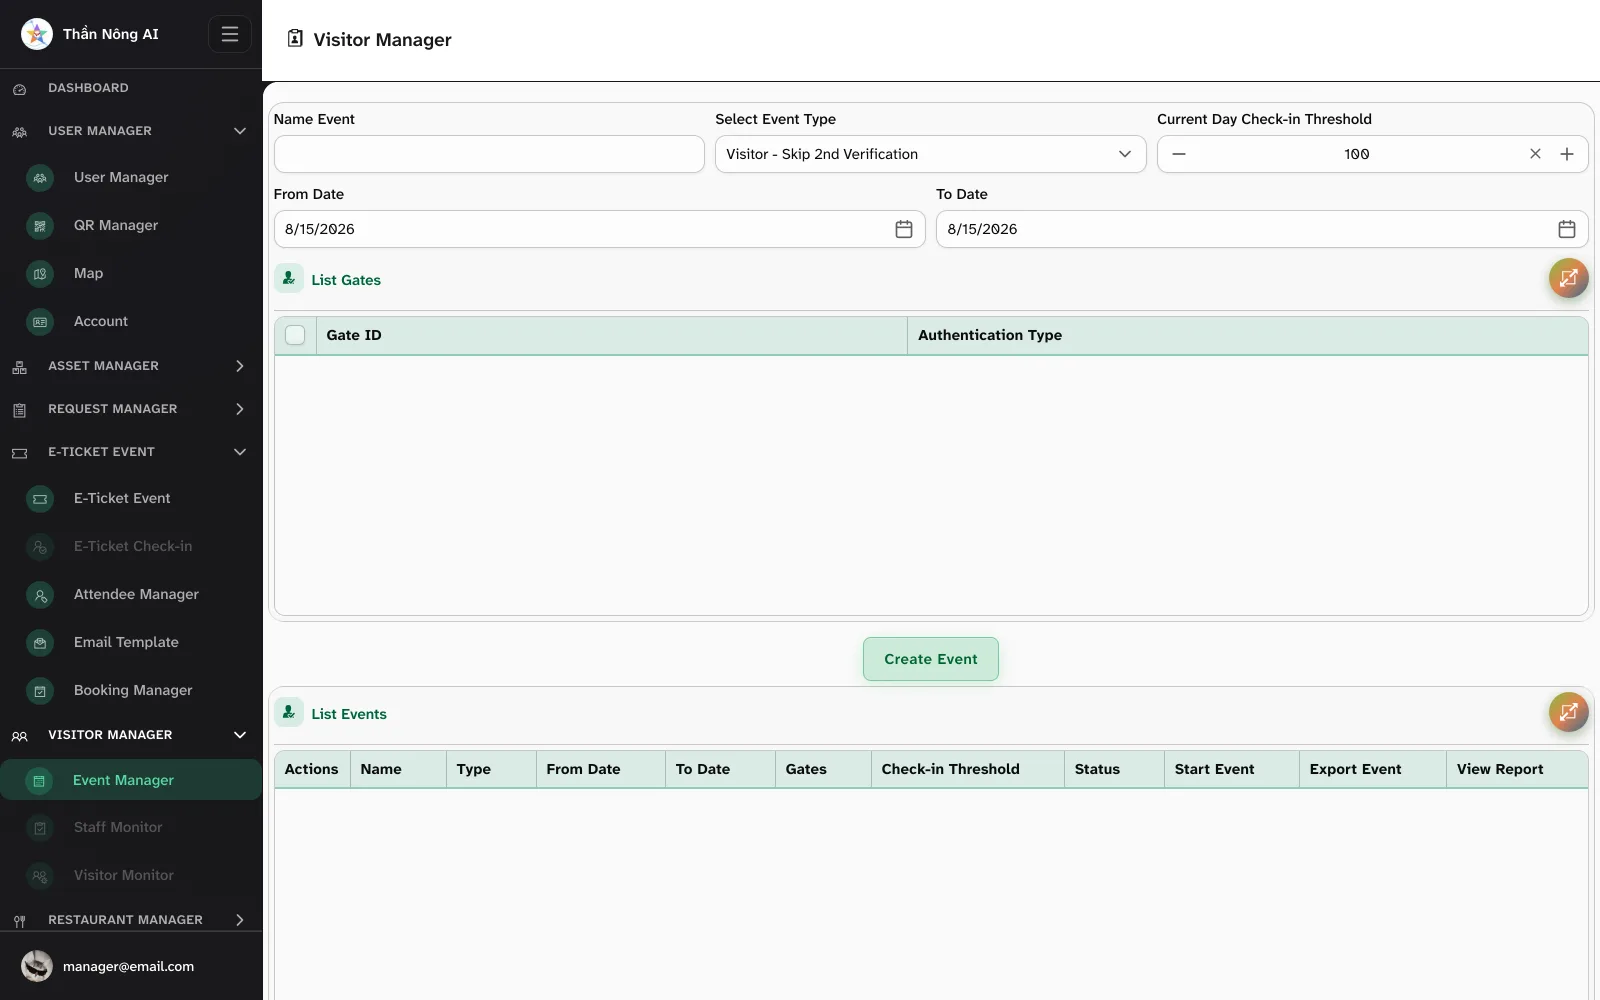The height and width of the screenshot is (1000, 1600).
Task: Click the Authentication Type column header
Action: tap(1248, 335)
